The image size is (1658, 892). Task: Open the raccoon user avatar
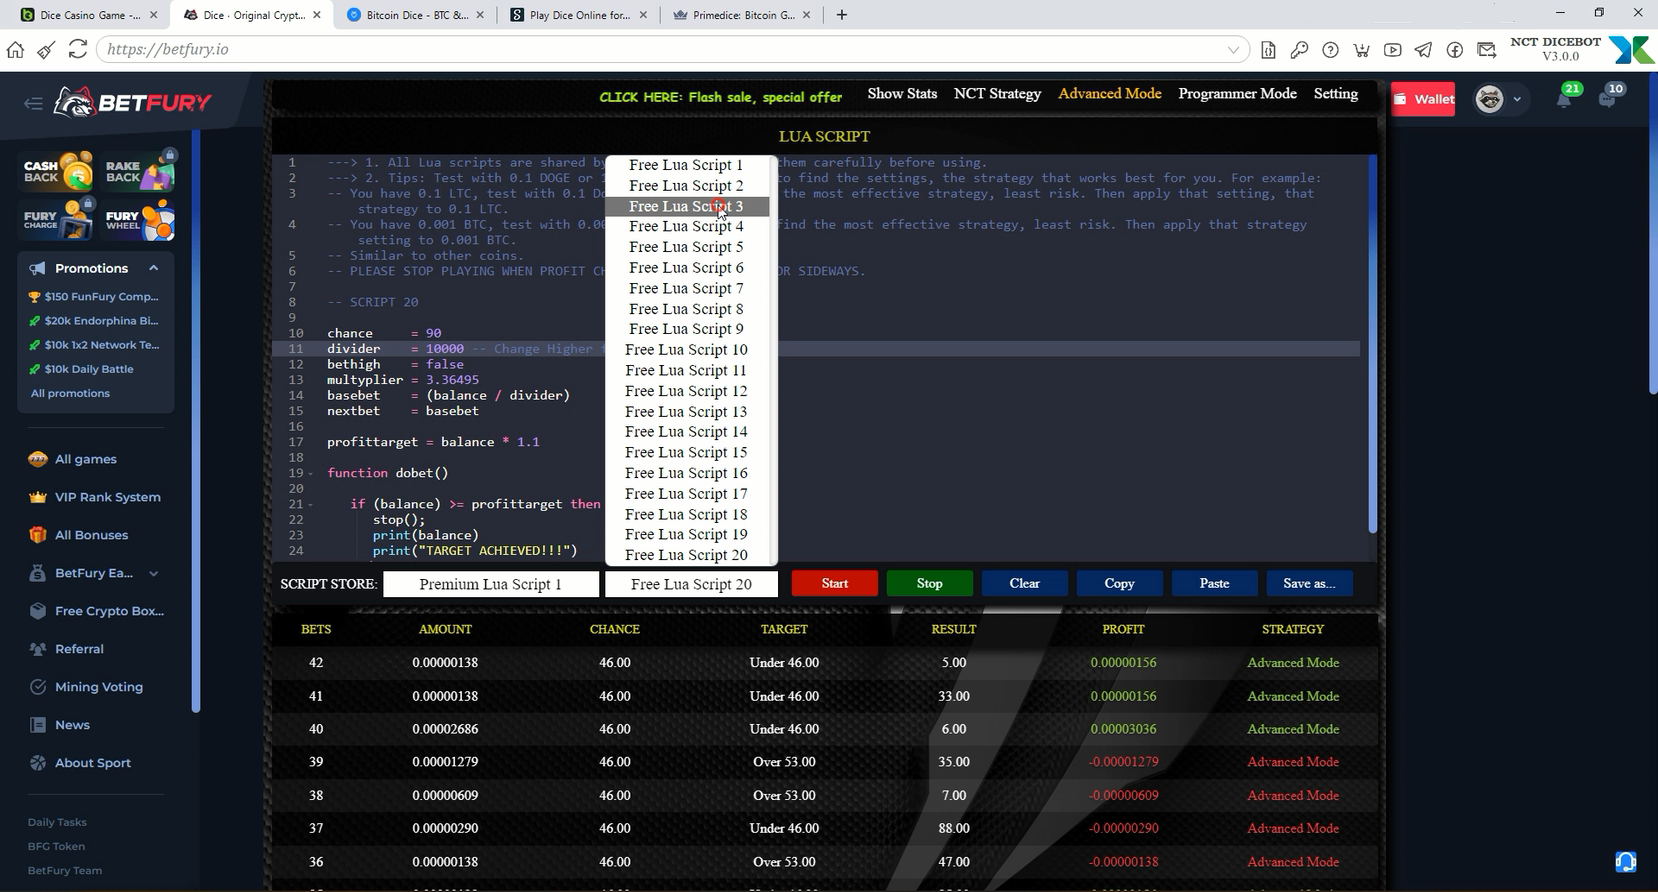pyautogui.click(x=1489, y=99)
